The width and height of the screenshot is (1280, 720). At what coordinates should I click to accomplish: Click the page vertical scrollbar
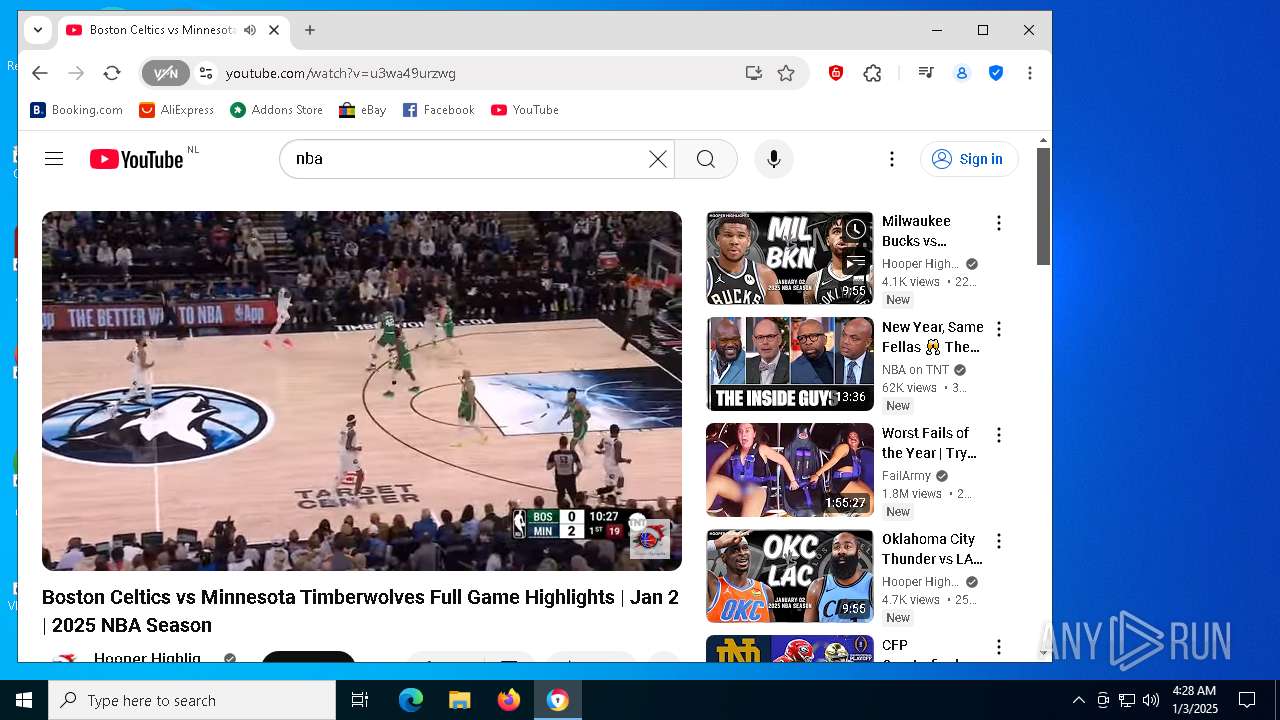click(1043, 207)
